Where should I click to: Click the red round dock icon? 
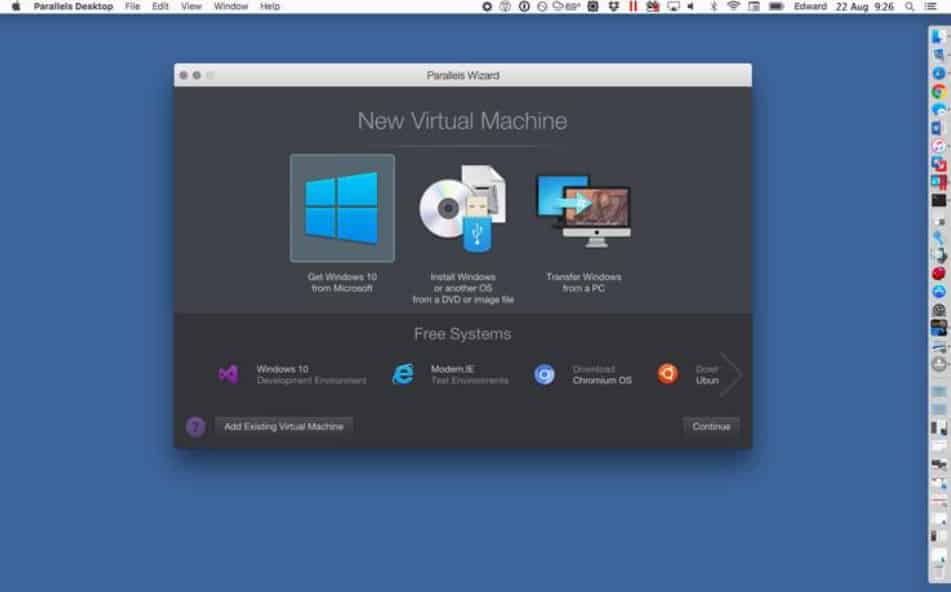click(x=938, y=274)
